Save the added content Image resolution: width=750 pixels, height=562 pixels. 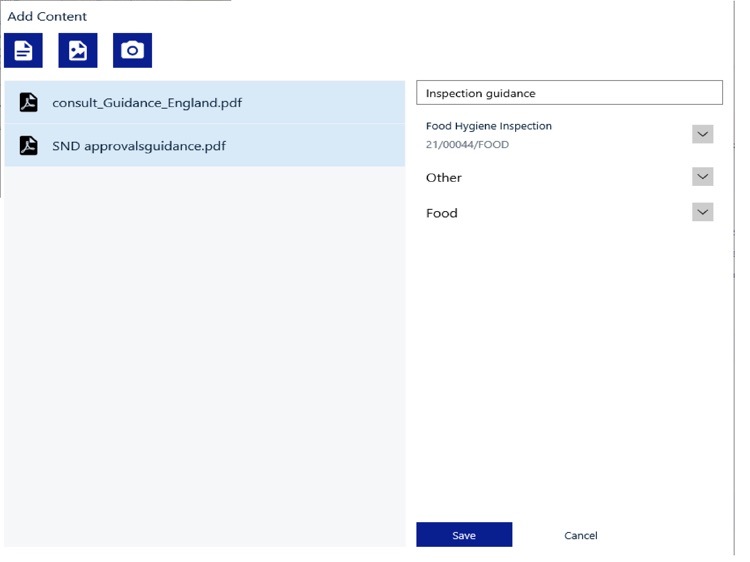464,535
